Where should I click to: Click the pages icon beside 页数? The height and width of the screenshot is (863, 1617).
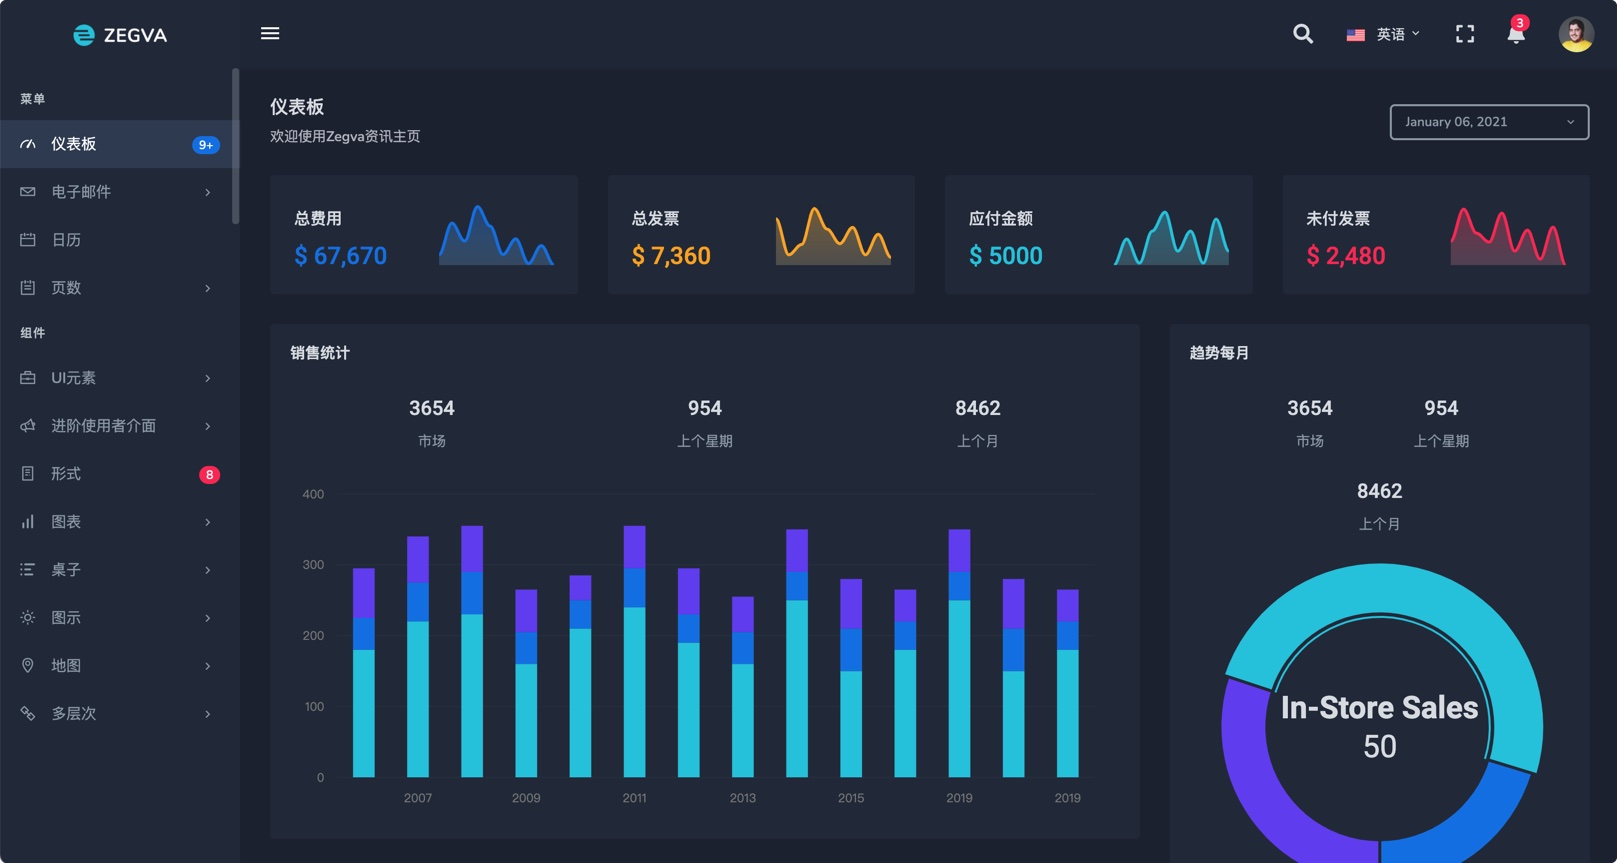[28, 288]
